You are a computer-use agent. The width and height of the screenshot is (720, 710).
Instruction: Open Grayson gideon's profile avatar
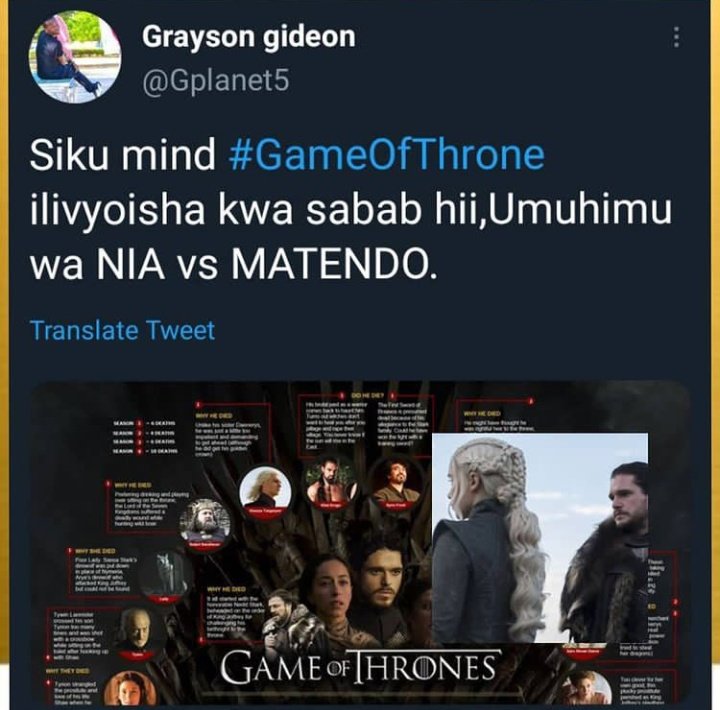tap(75, 57)
